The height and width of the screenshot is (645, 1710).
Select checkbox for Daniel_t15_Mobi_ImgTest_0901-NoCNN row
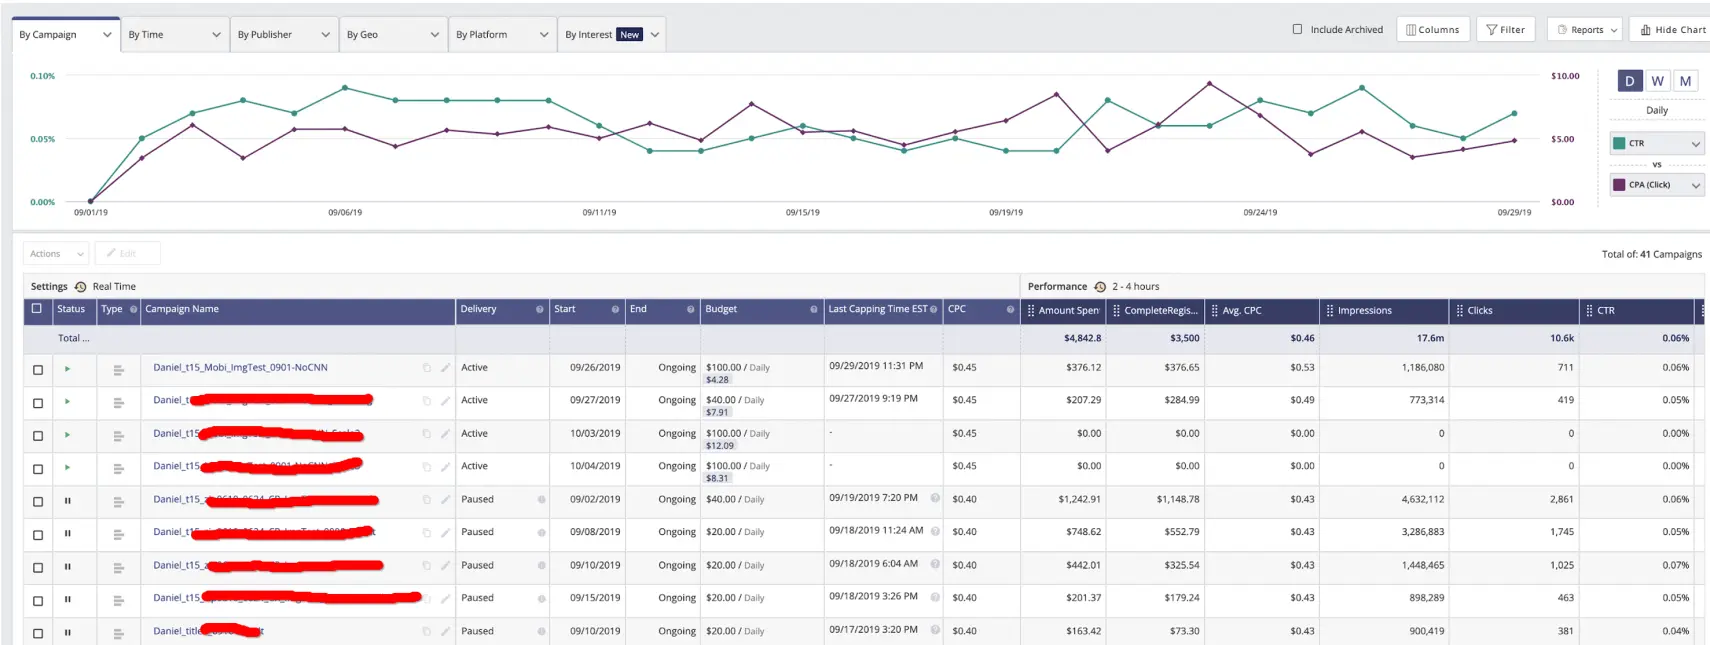[38, 370]
